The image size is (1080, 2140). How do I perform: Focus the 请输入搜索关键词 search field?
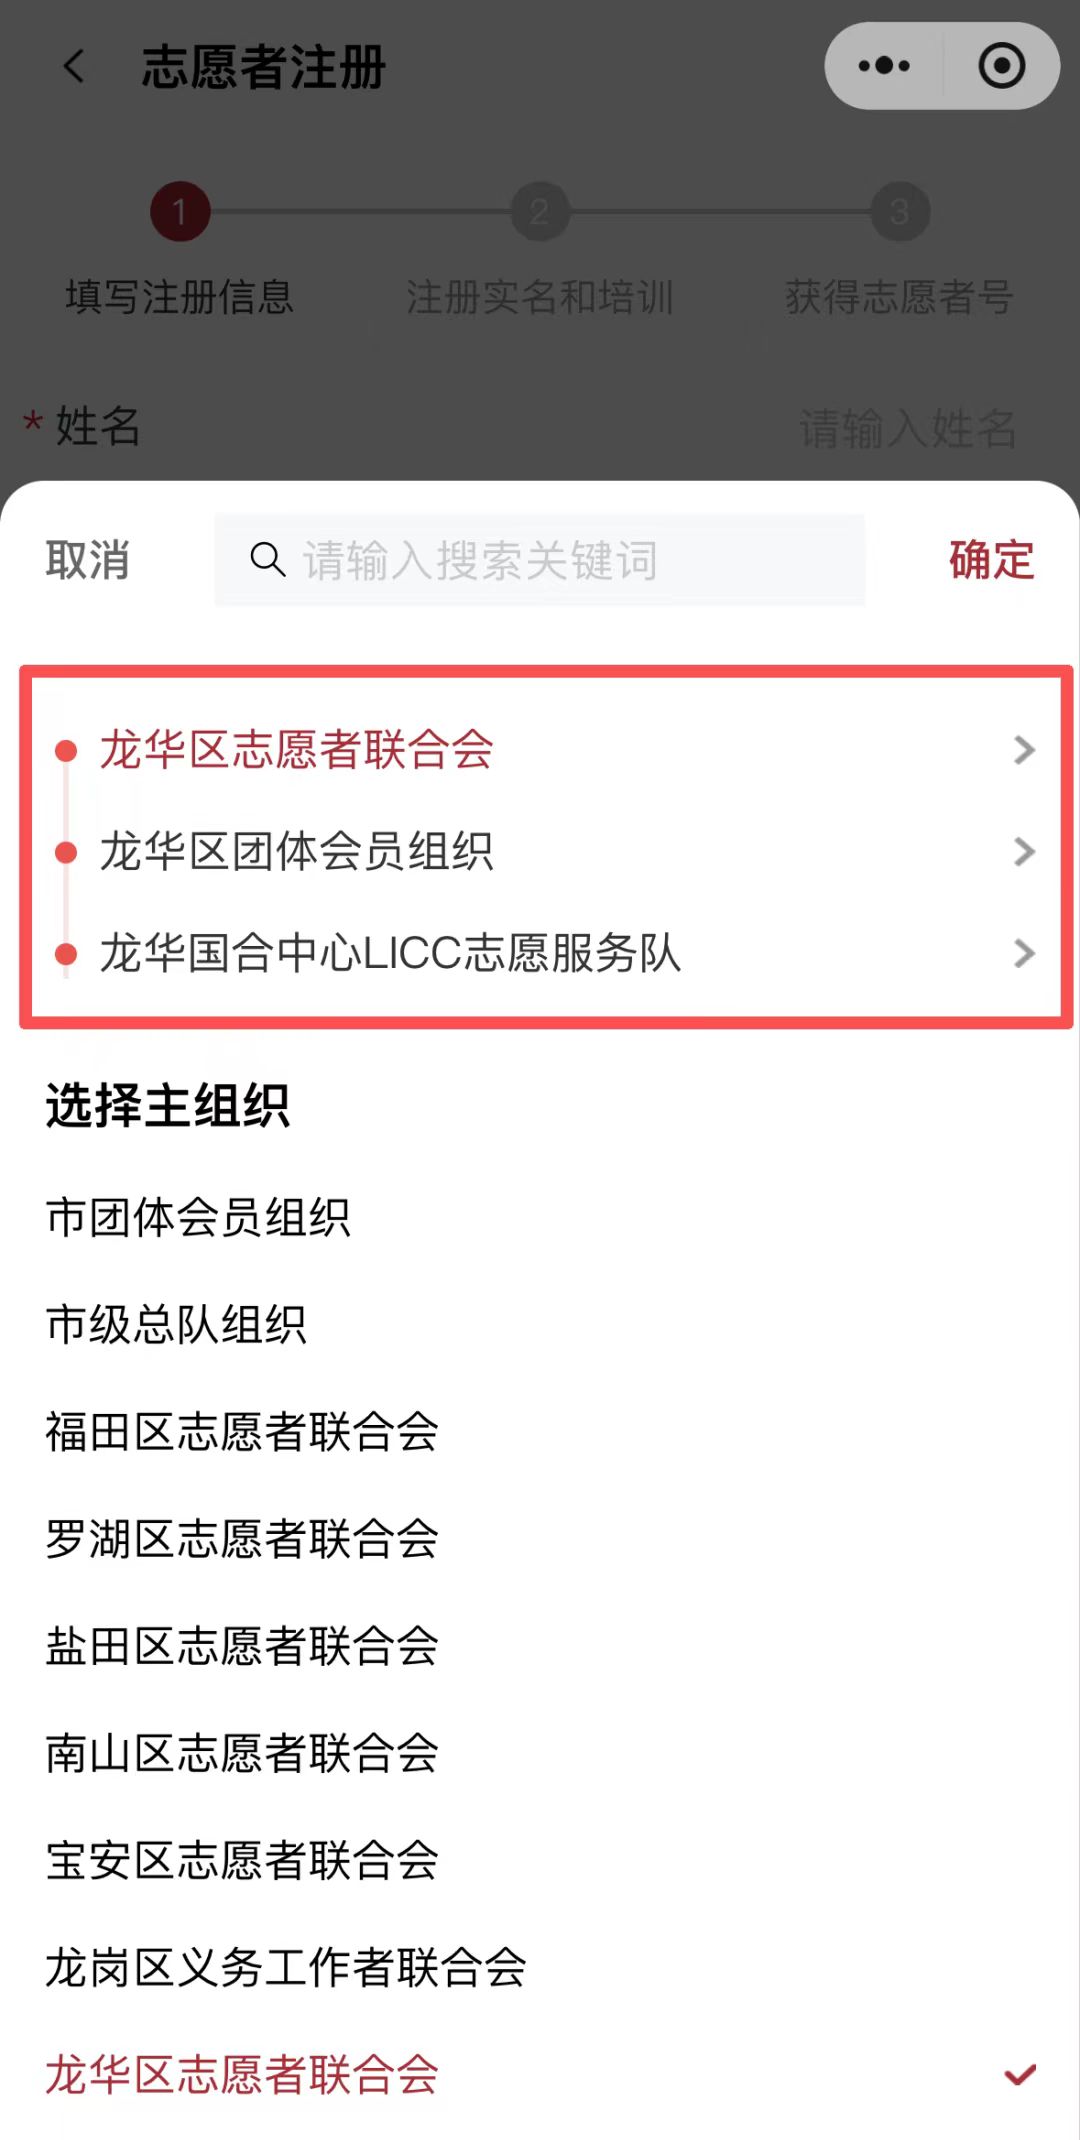tap(540, 560)
